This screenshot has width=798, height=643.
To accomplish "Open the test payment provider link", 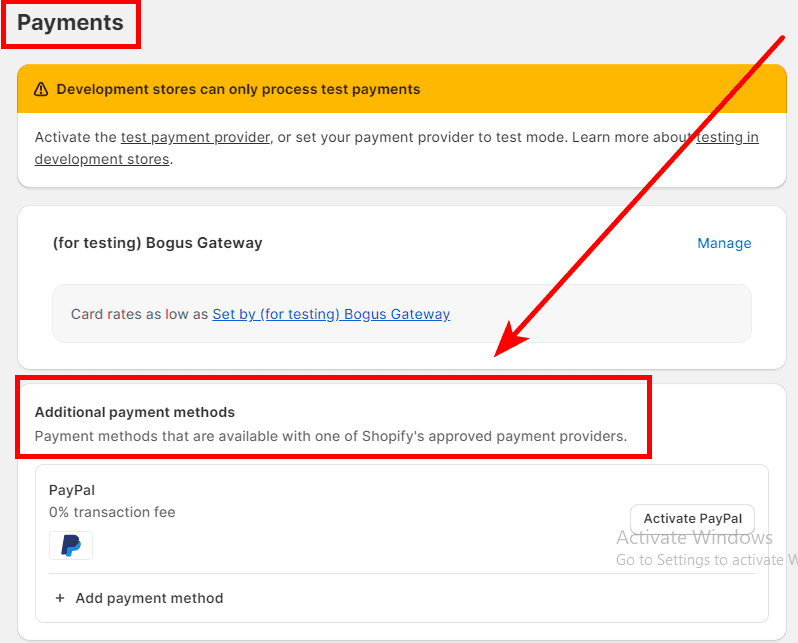I will pyautogui.click(x=195, y=137).
